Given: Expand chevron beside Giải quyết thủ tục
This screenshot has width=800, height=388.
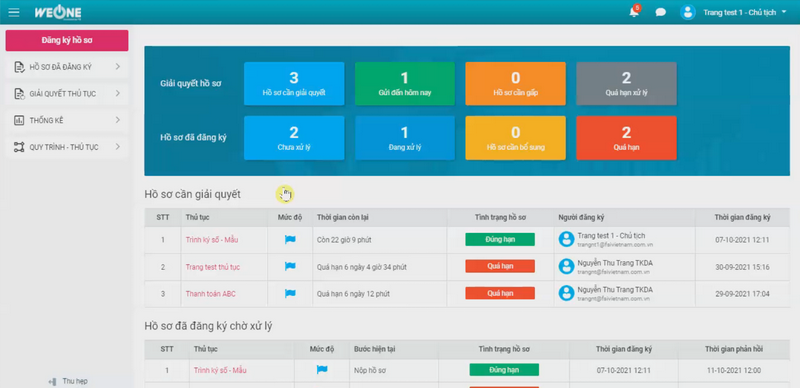Looking at the screenshot, I should (117, 93).
